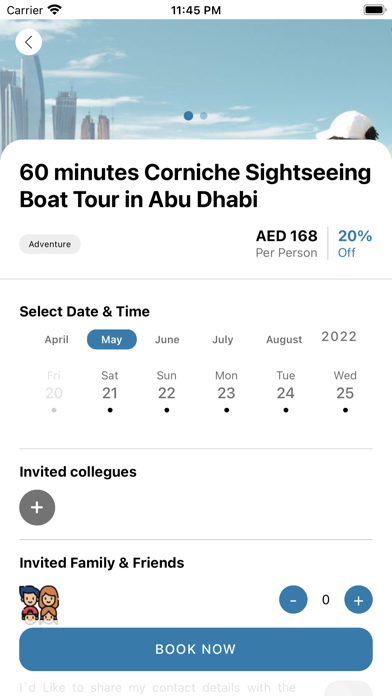Pick Monday 23 date
392x696 pixels.
pyautogui.click(x=226, y=391)
